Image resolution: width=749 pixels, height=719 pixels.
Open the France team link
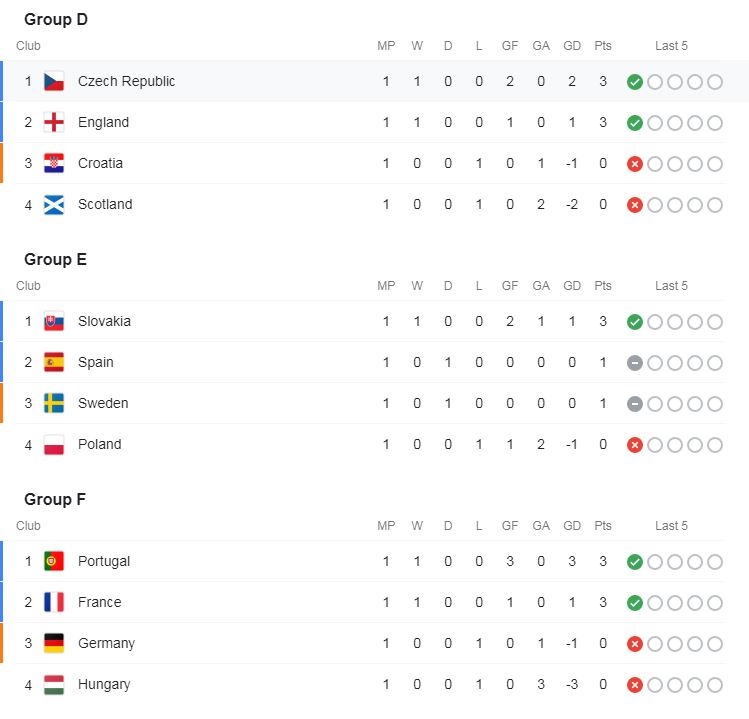[x=99, y=602]
